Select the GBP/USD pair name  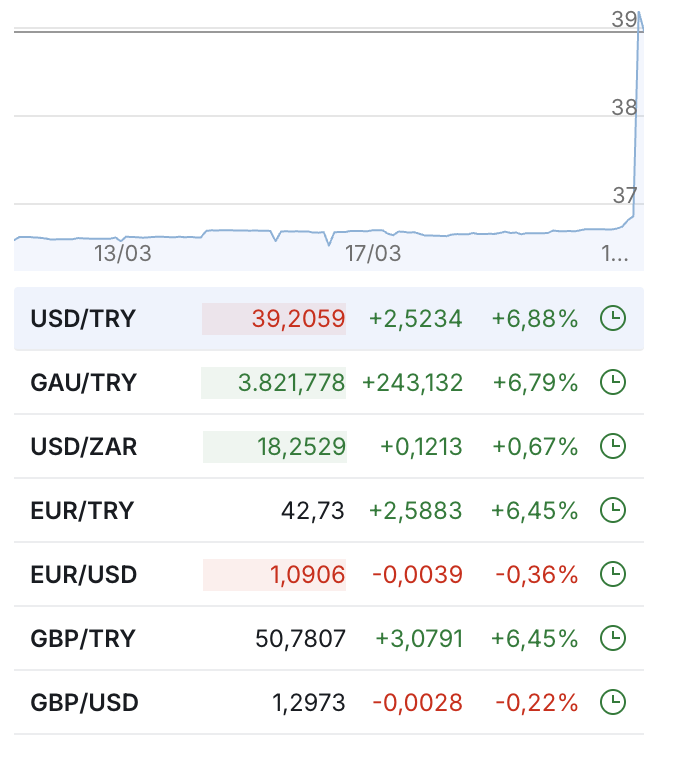pos(84,703)
